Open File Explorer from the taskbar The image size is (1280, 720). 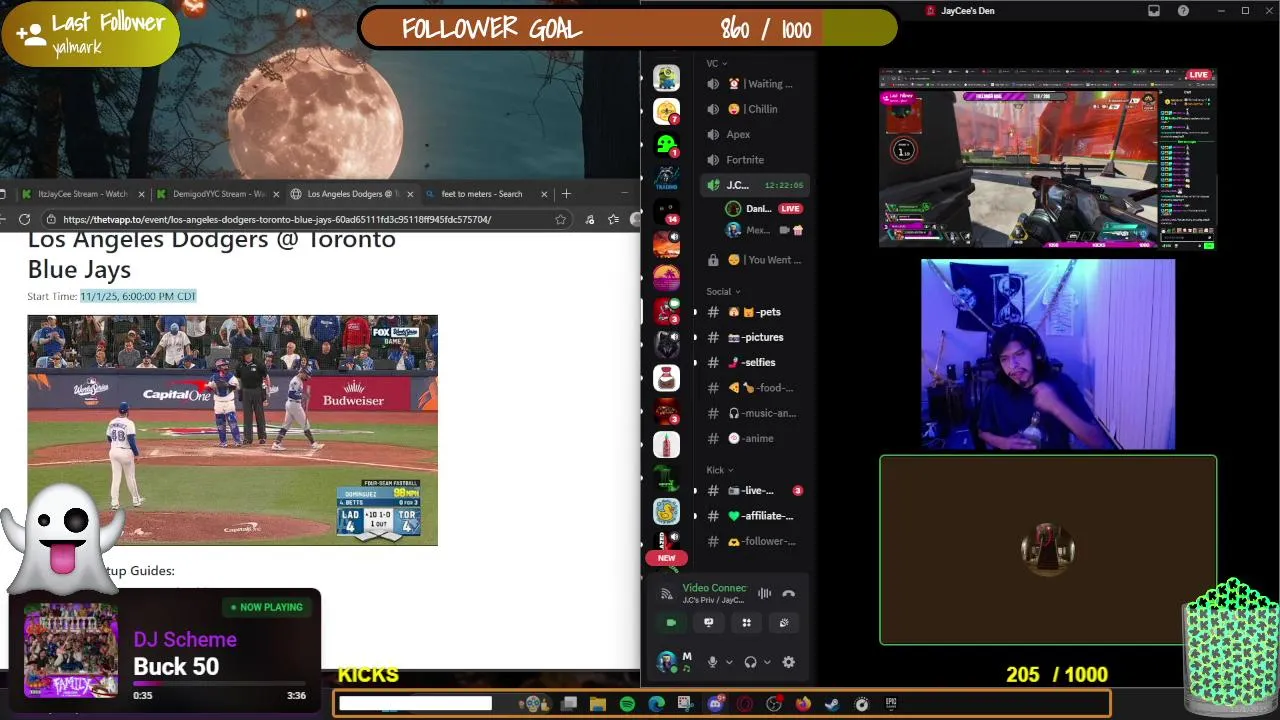[598, 704]
